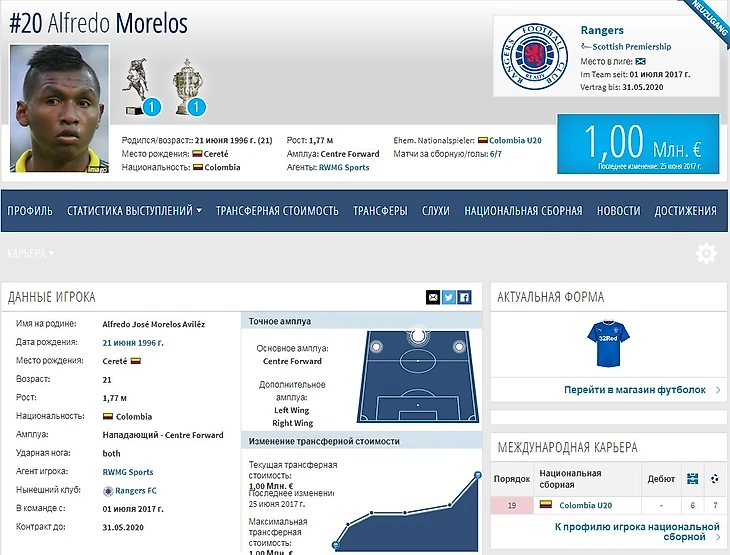
Task: Click the arrow next to national team profile link
Action: pos(717,537)
